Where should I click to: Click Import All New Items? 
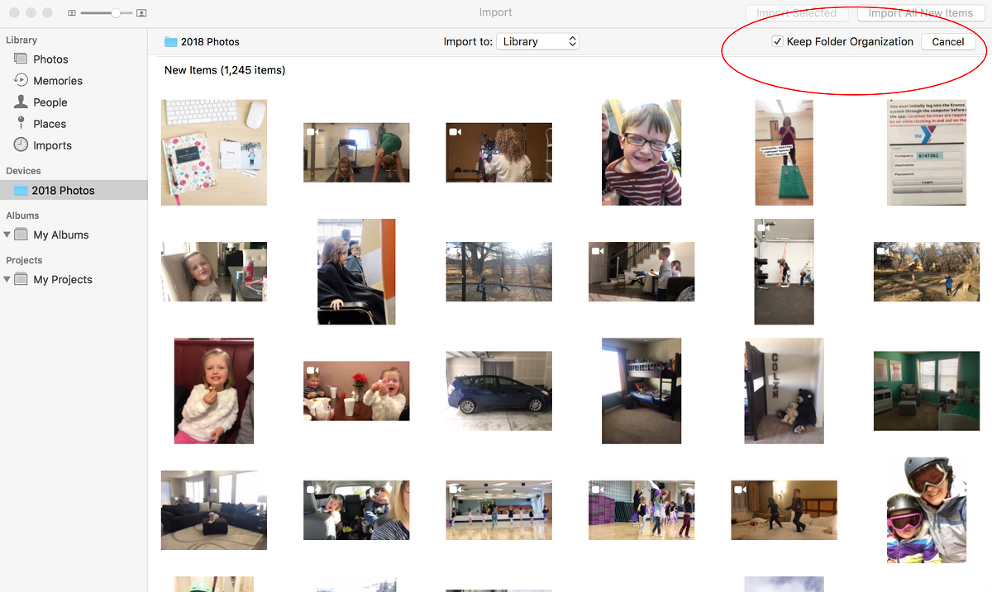(x=920, y=14)
